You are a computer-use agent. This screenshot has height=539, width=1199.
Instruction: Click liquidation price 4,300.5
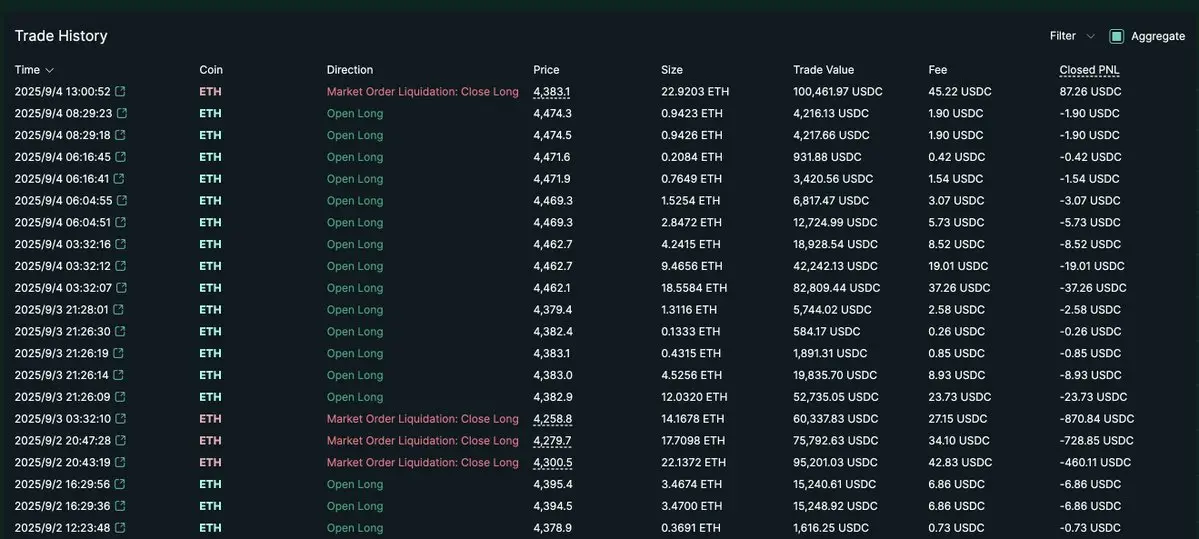pyautogui.click(x=552, y=463)
